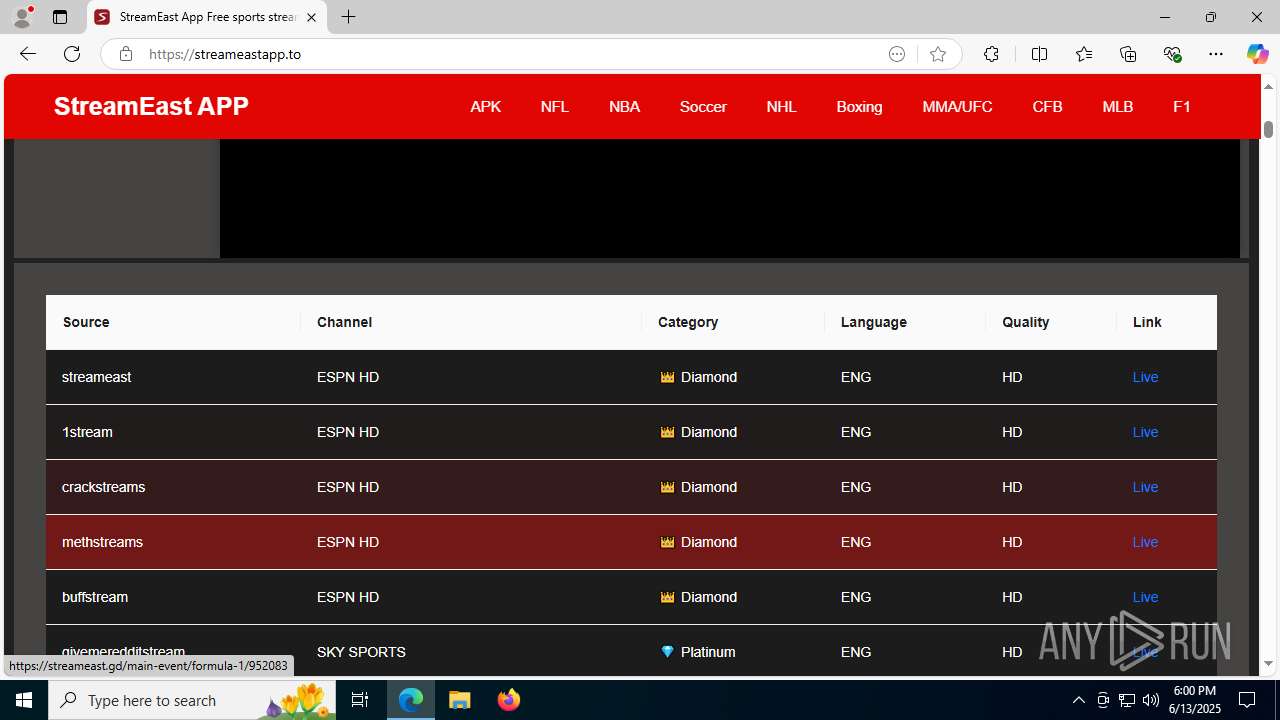
Task: Open the browser profile icon
Action: 22,17
